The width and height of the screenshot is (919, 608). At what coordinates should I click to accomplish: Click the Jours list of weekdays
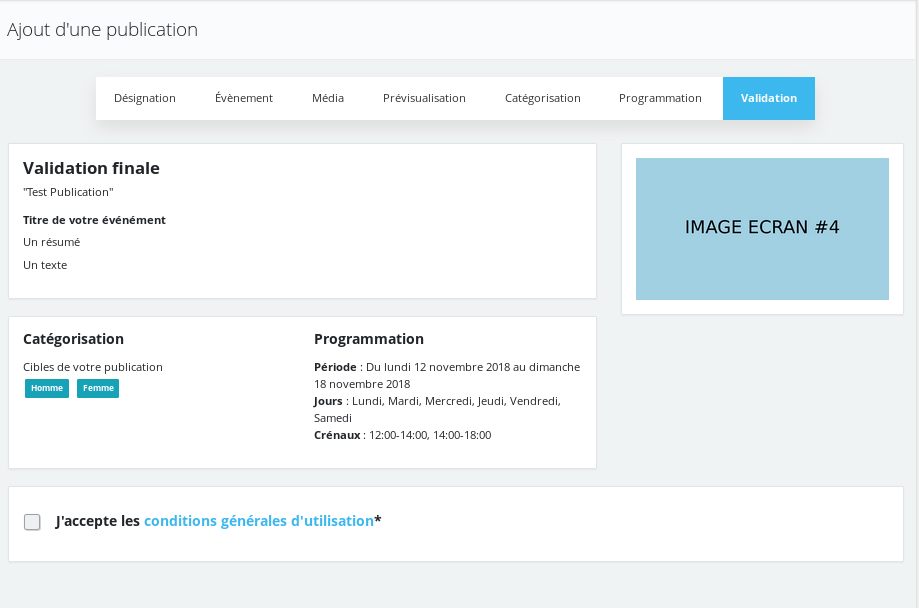pos(438,409)
